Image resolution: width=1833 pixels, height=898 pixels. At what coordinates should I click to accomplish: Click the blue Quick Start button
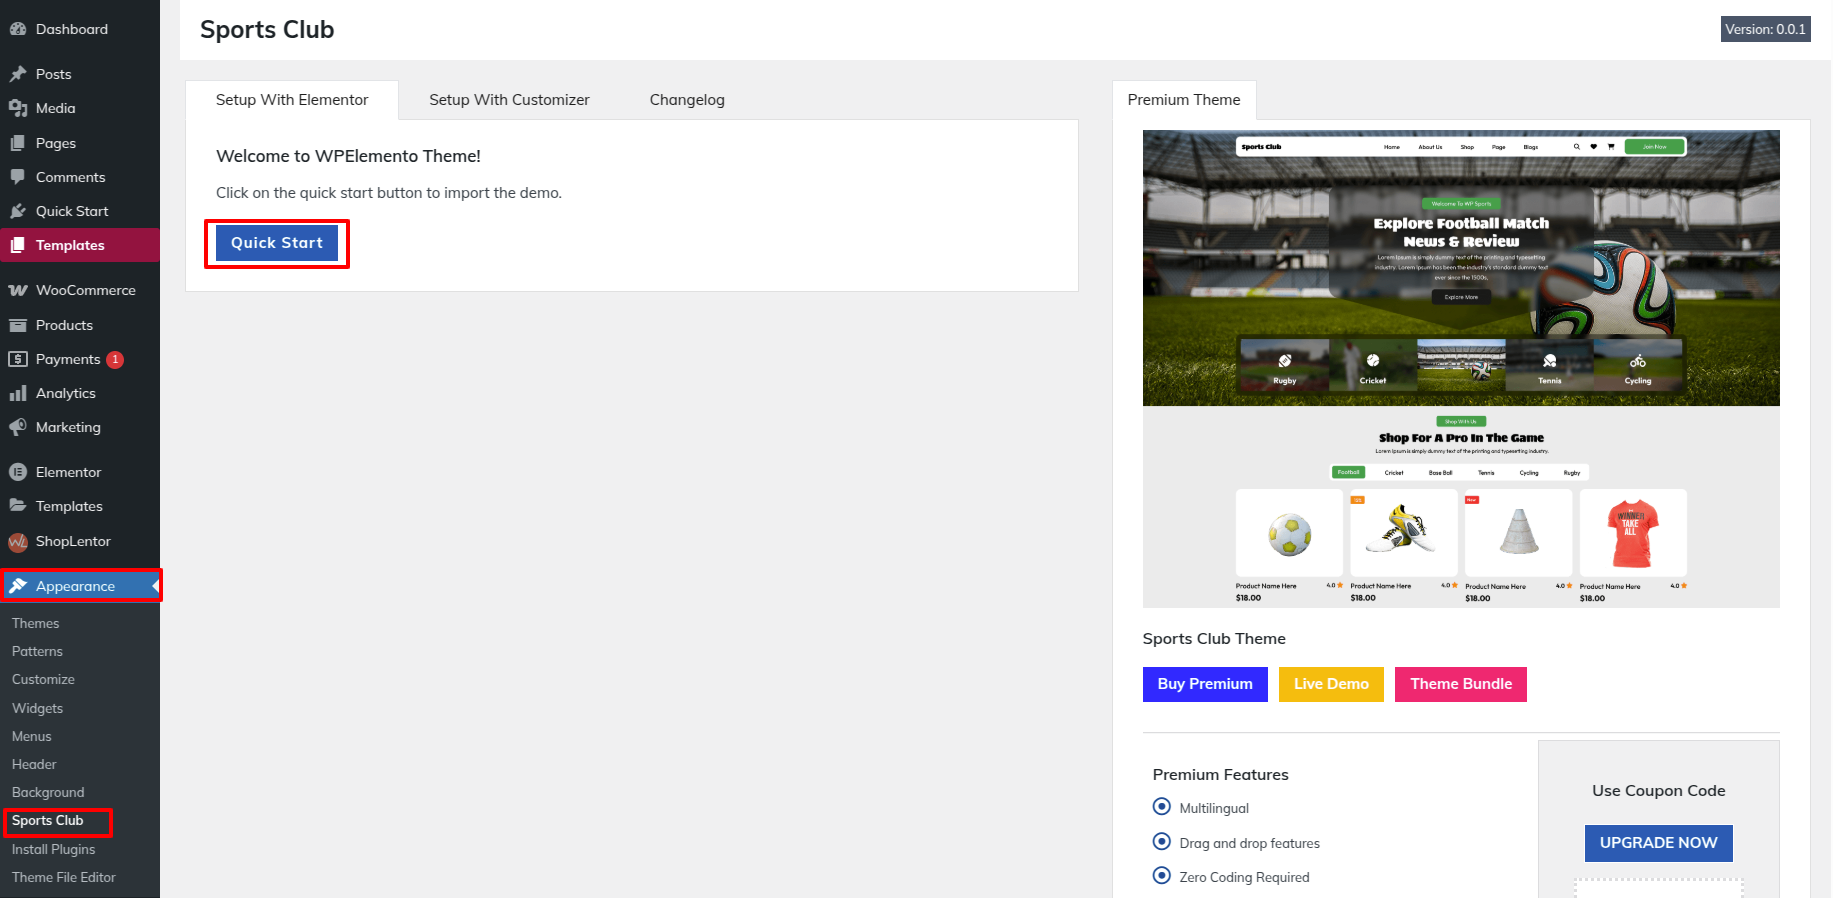277,243
